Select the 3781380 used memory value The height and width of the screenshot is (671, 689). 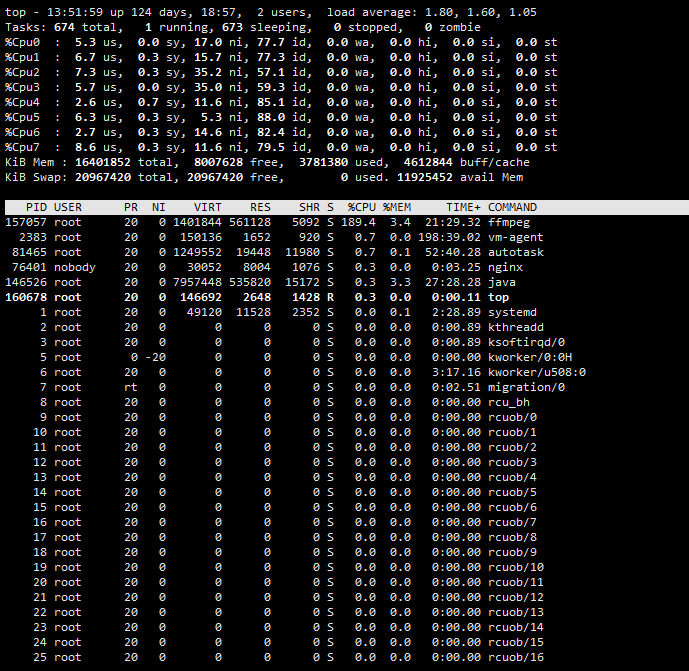tap(323, 162)
